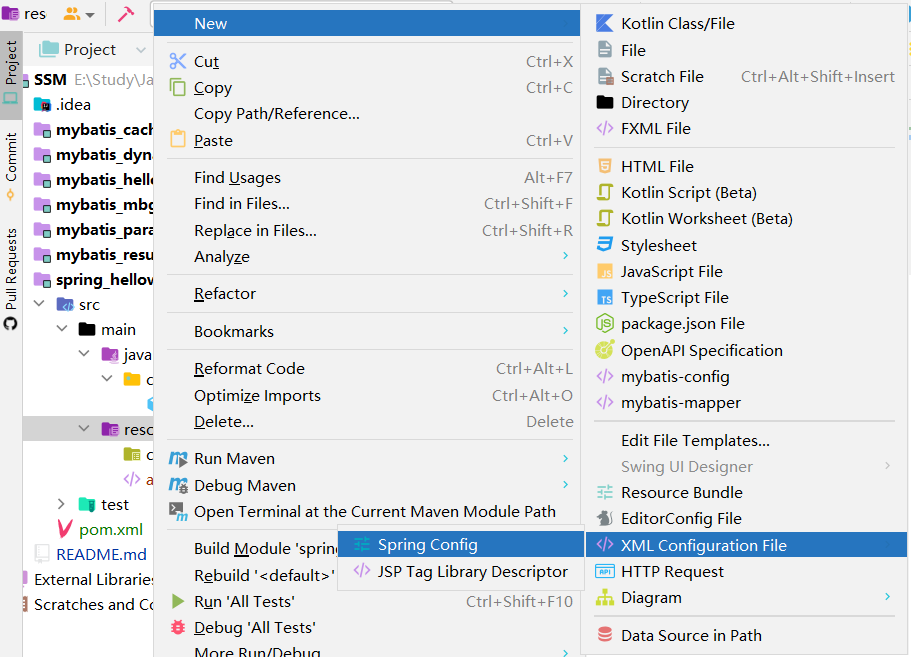Screen dimensions: 911x657
Task: Click the Kotlin Script (Beta) icon
Action: [x=605, y=192]
